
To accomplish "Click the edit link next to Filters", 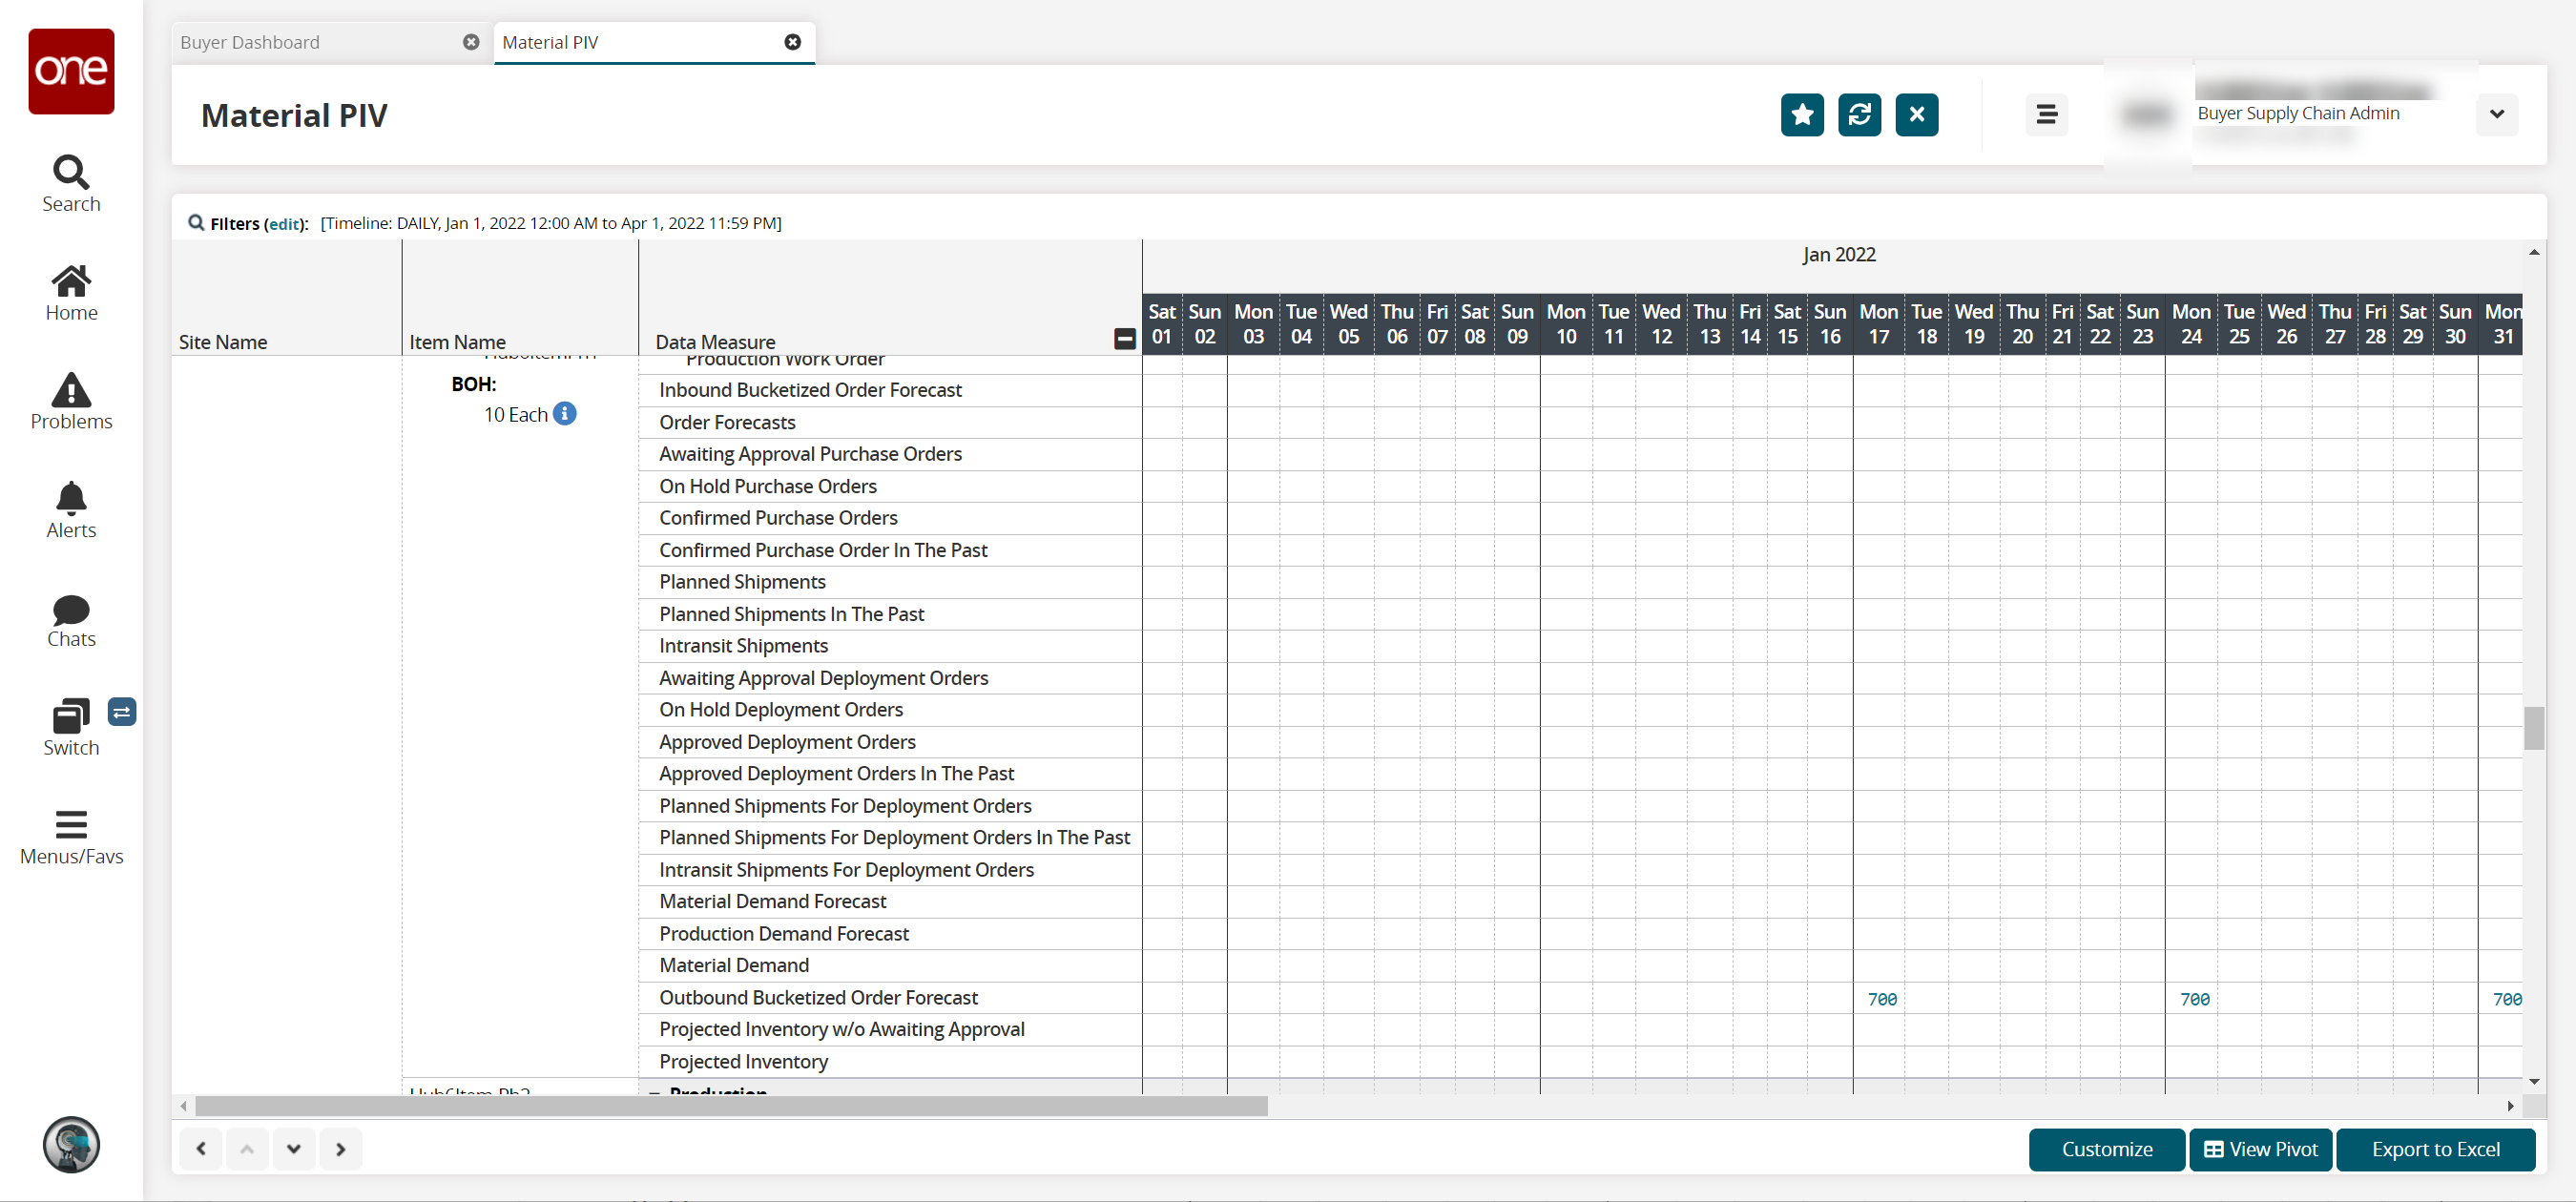I will pos(286,223).
